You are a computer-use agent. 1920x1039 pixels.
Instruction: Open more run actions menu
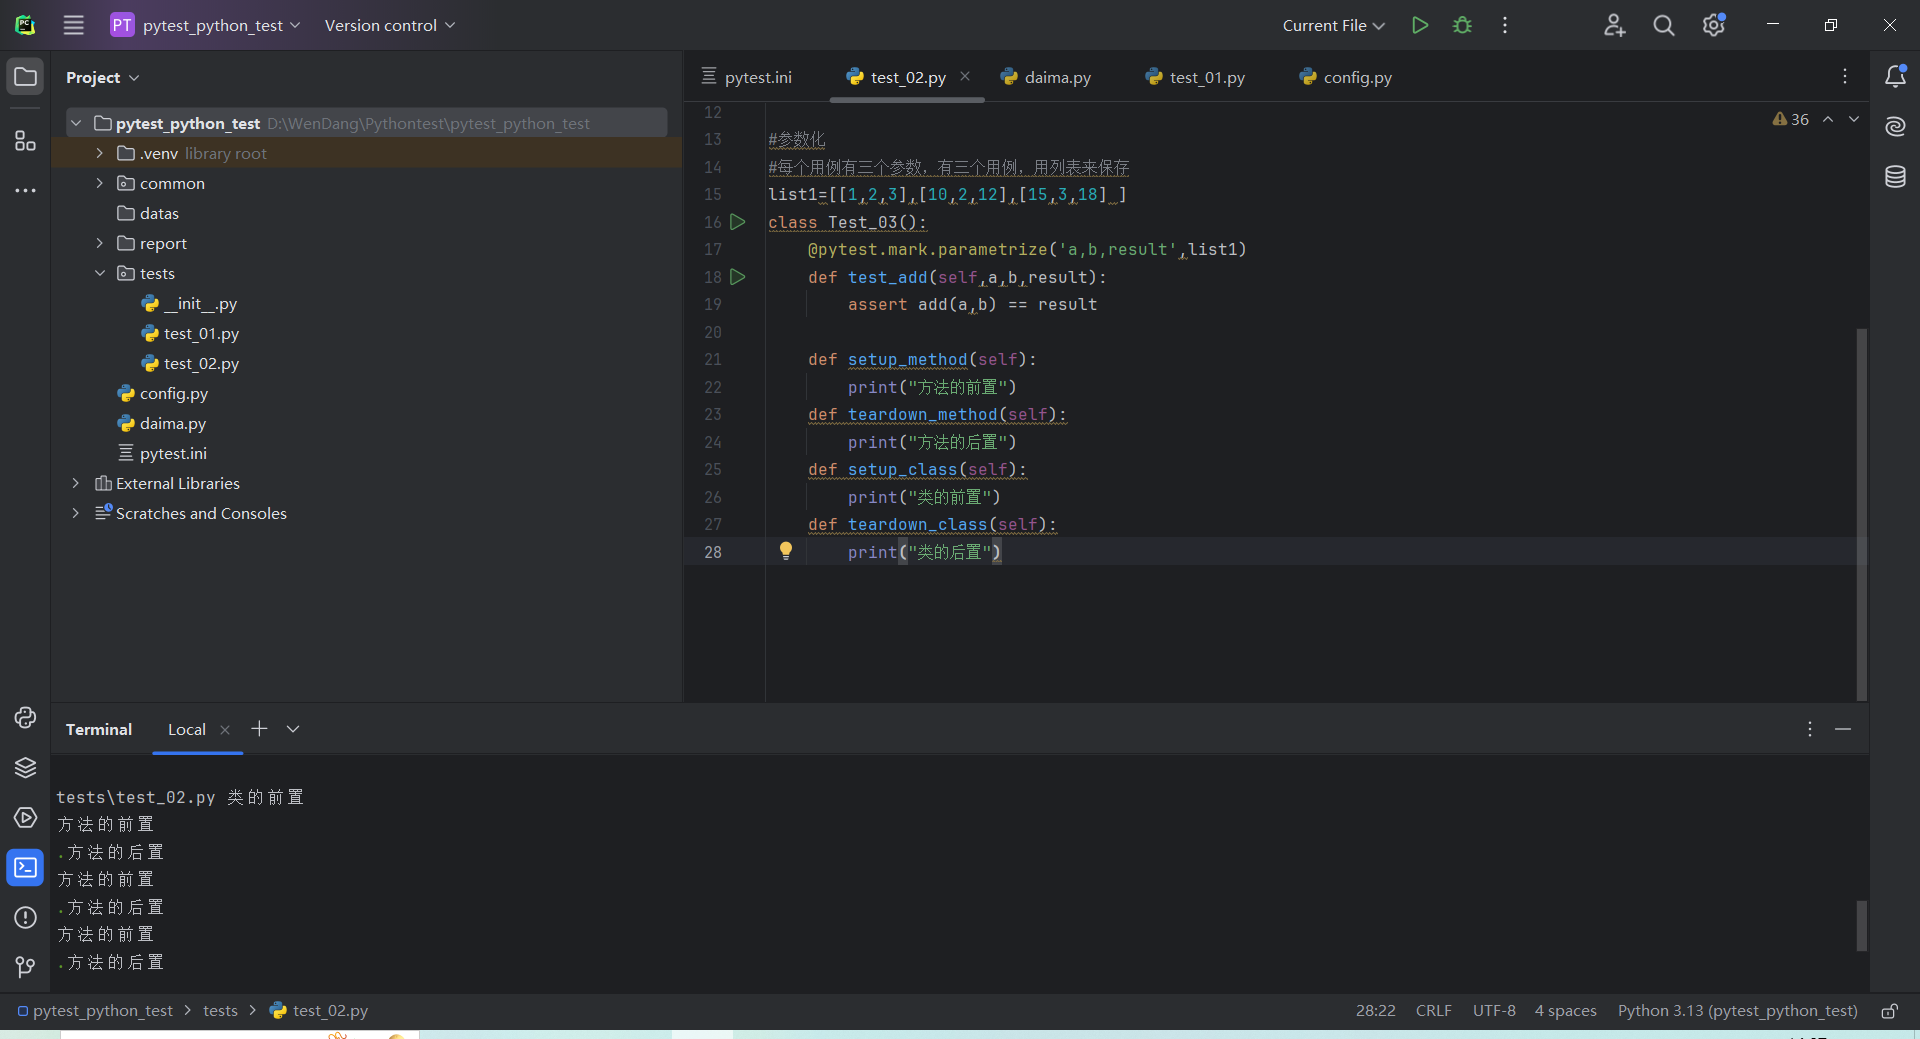click(1505, 25)
